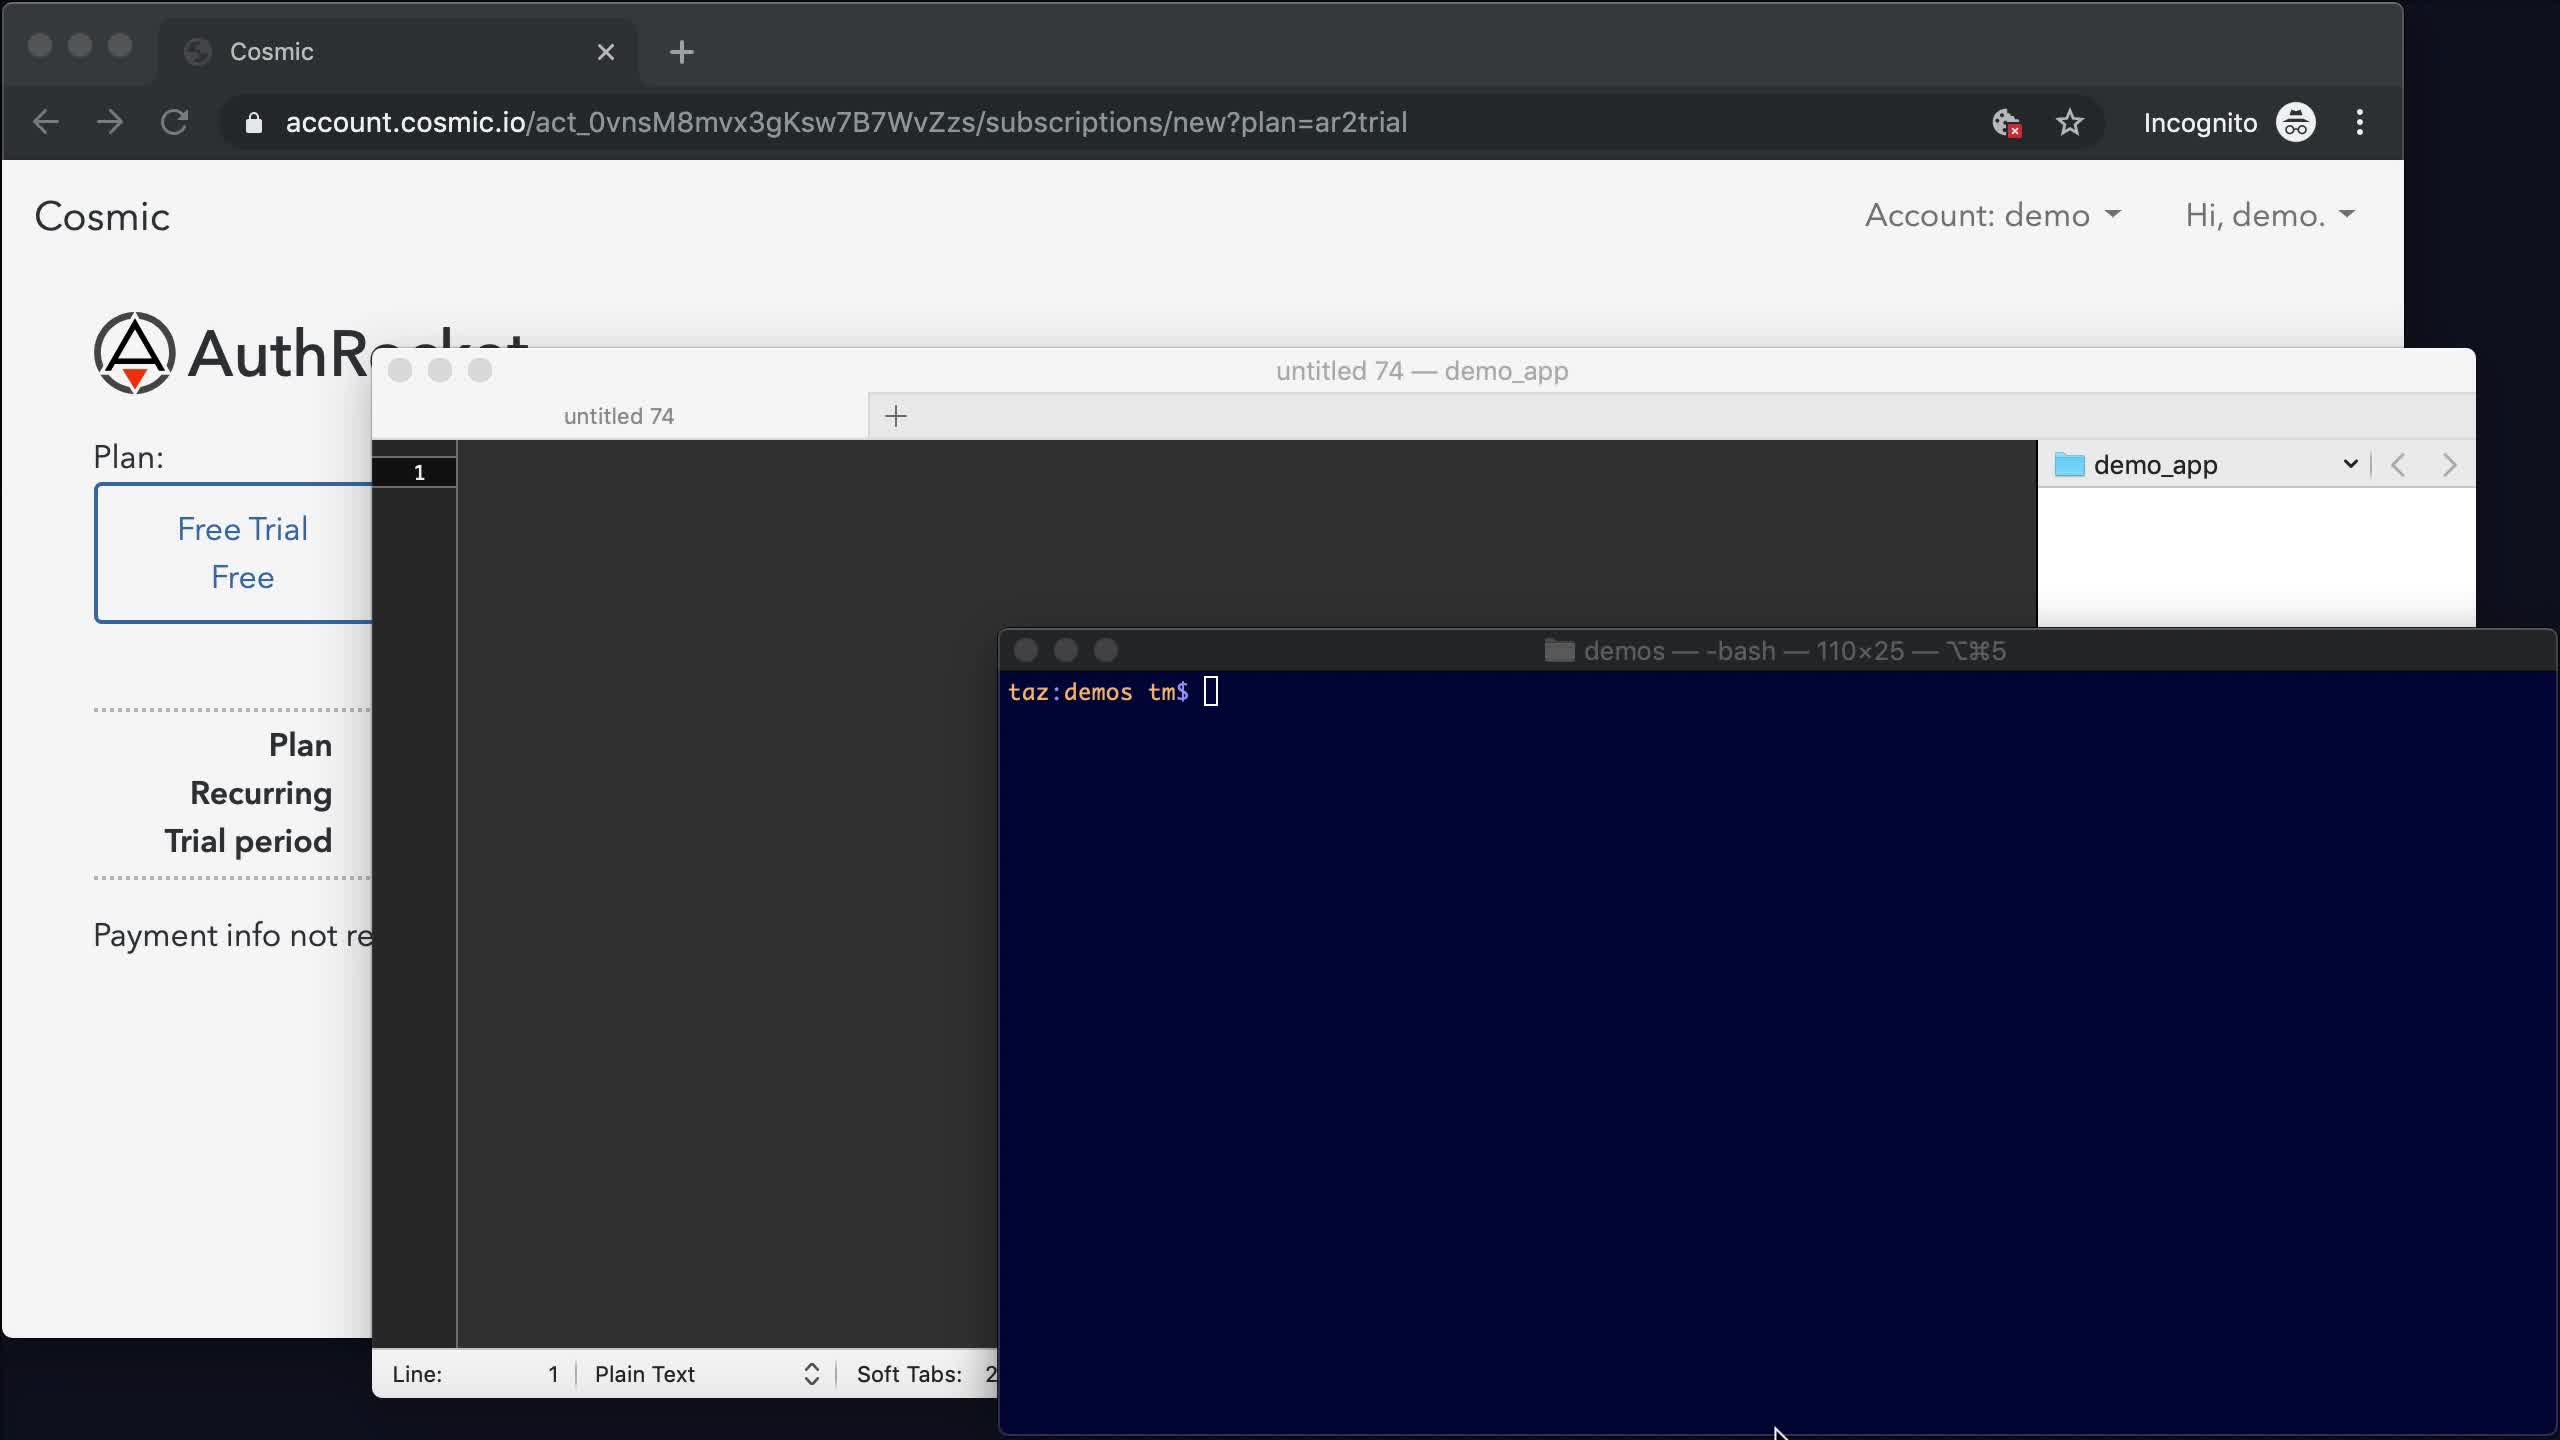Viewport: 2560px width, 1440px height.
Task: Click line number 1 in editor gutter
Action: (419, 472)
